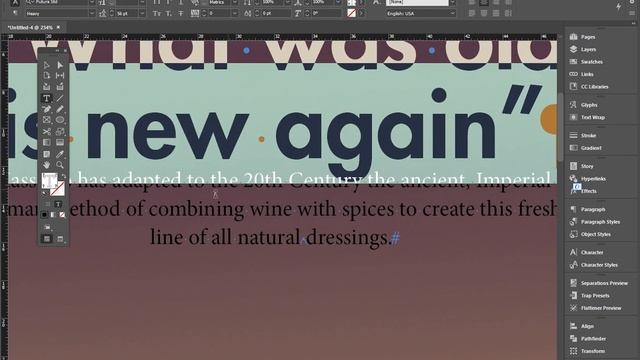Viewport: 640px width, 360px height.
Task: Open the Stroke panel icon
Action: coord(573,135)
